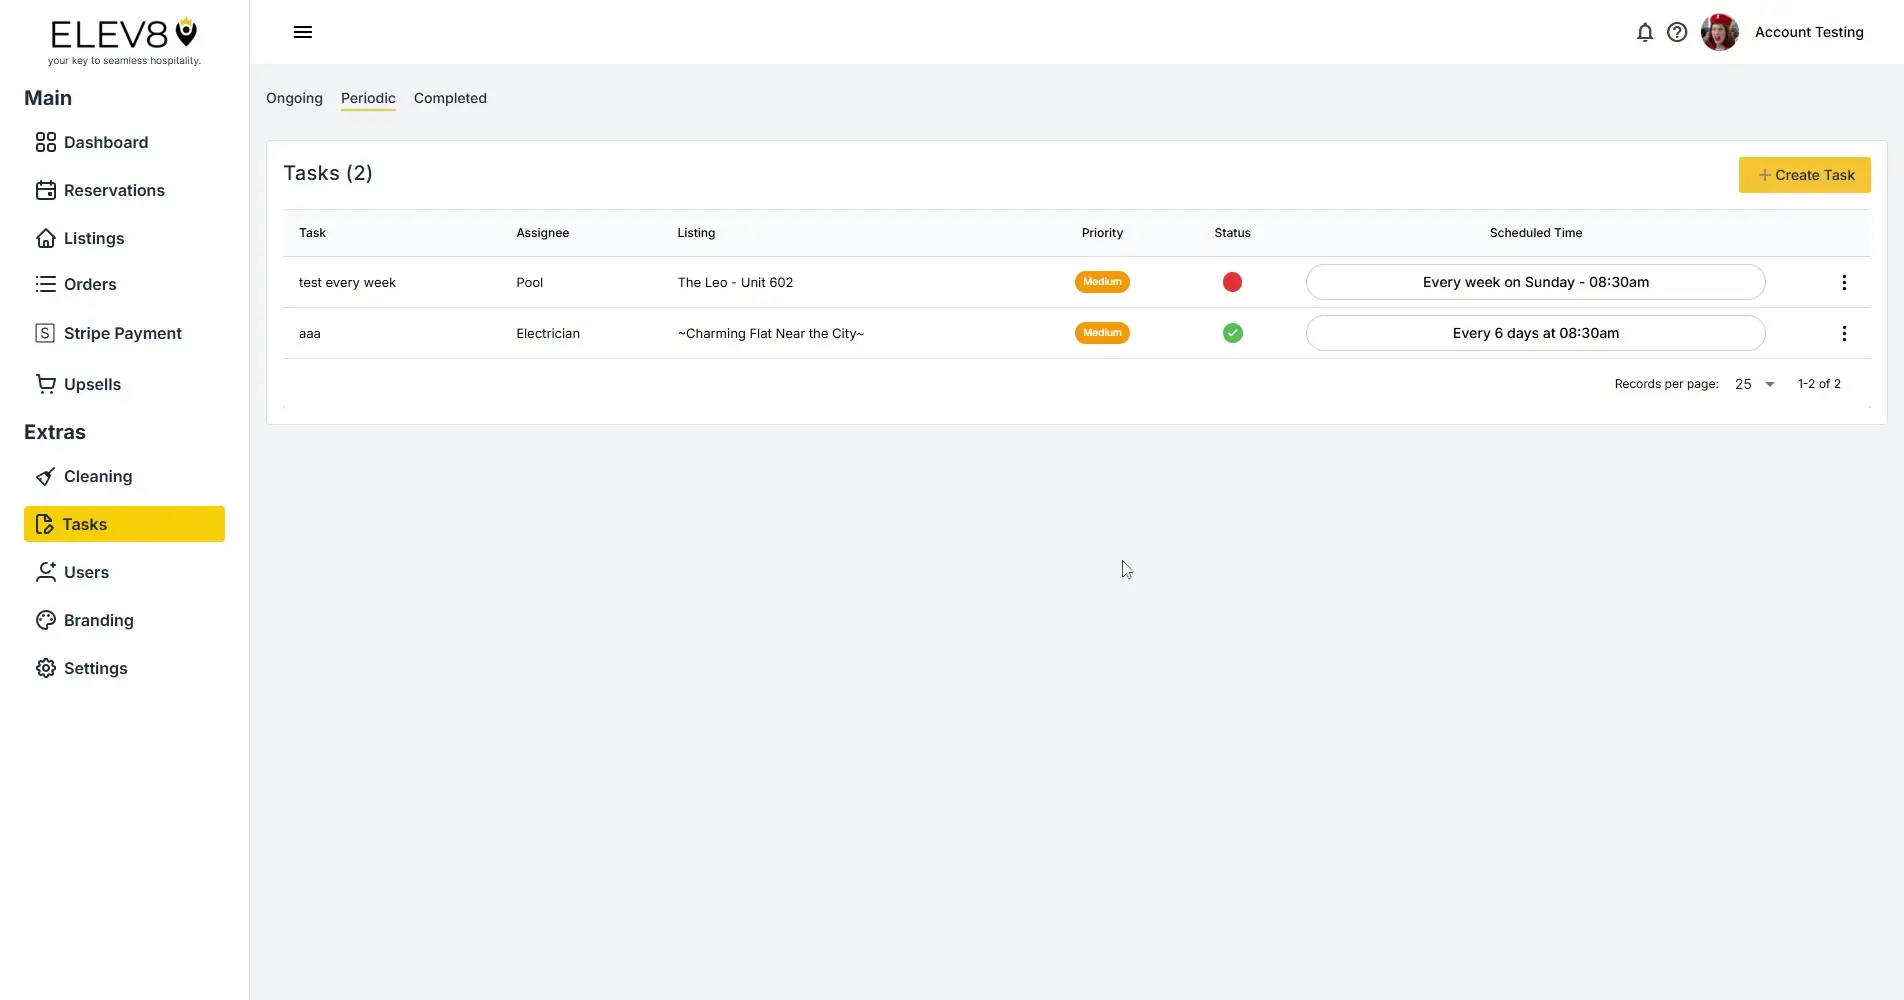Open actions menu for test every week task
1904x1000 pixels.
tap(1844, 282)
